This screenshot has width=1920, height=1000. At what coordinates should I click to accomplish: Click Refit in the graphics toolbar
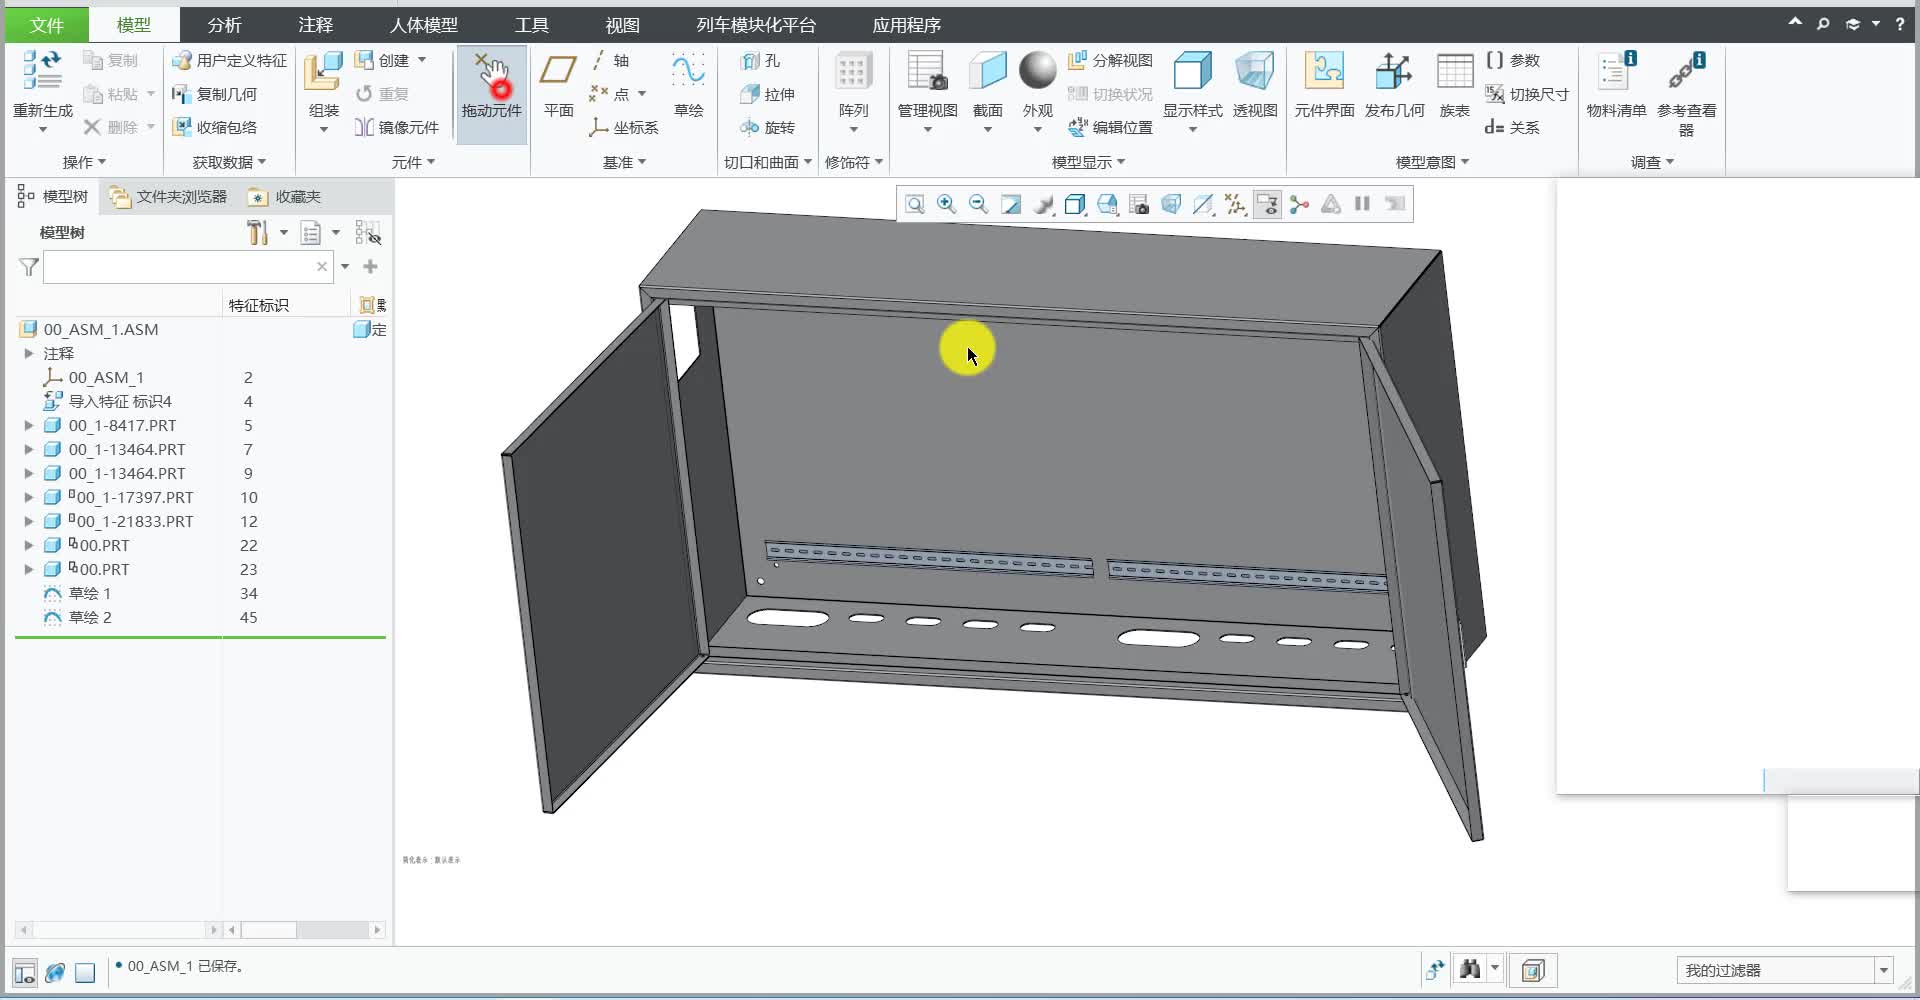[x=914, y=204]
